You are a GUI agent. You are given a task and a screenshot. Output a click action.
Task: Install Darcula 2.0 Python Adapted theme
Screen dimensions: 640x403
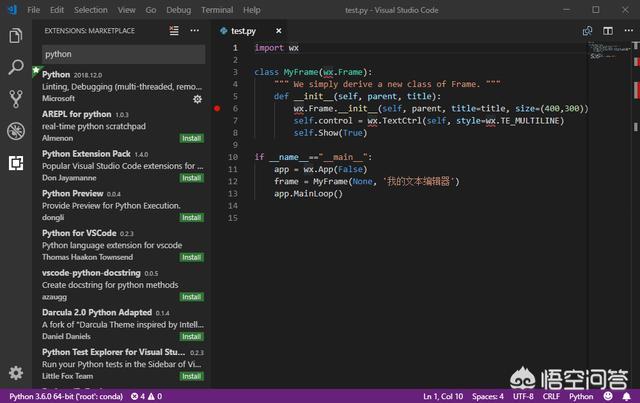[191, 336]
